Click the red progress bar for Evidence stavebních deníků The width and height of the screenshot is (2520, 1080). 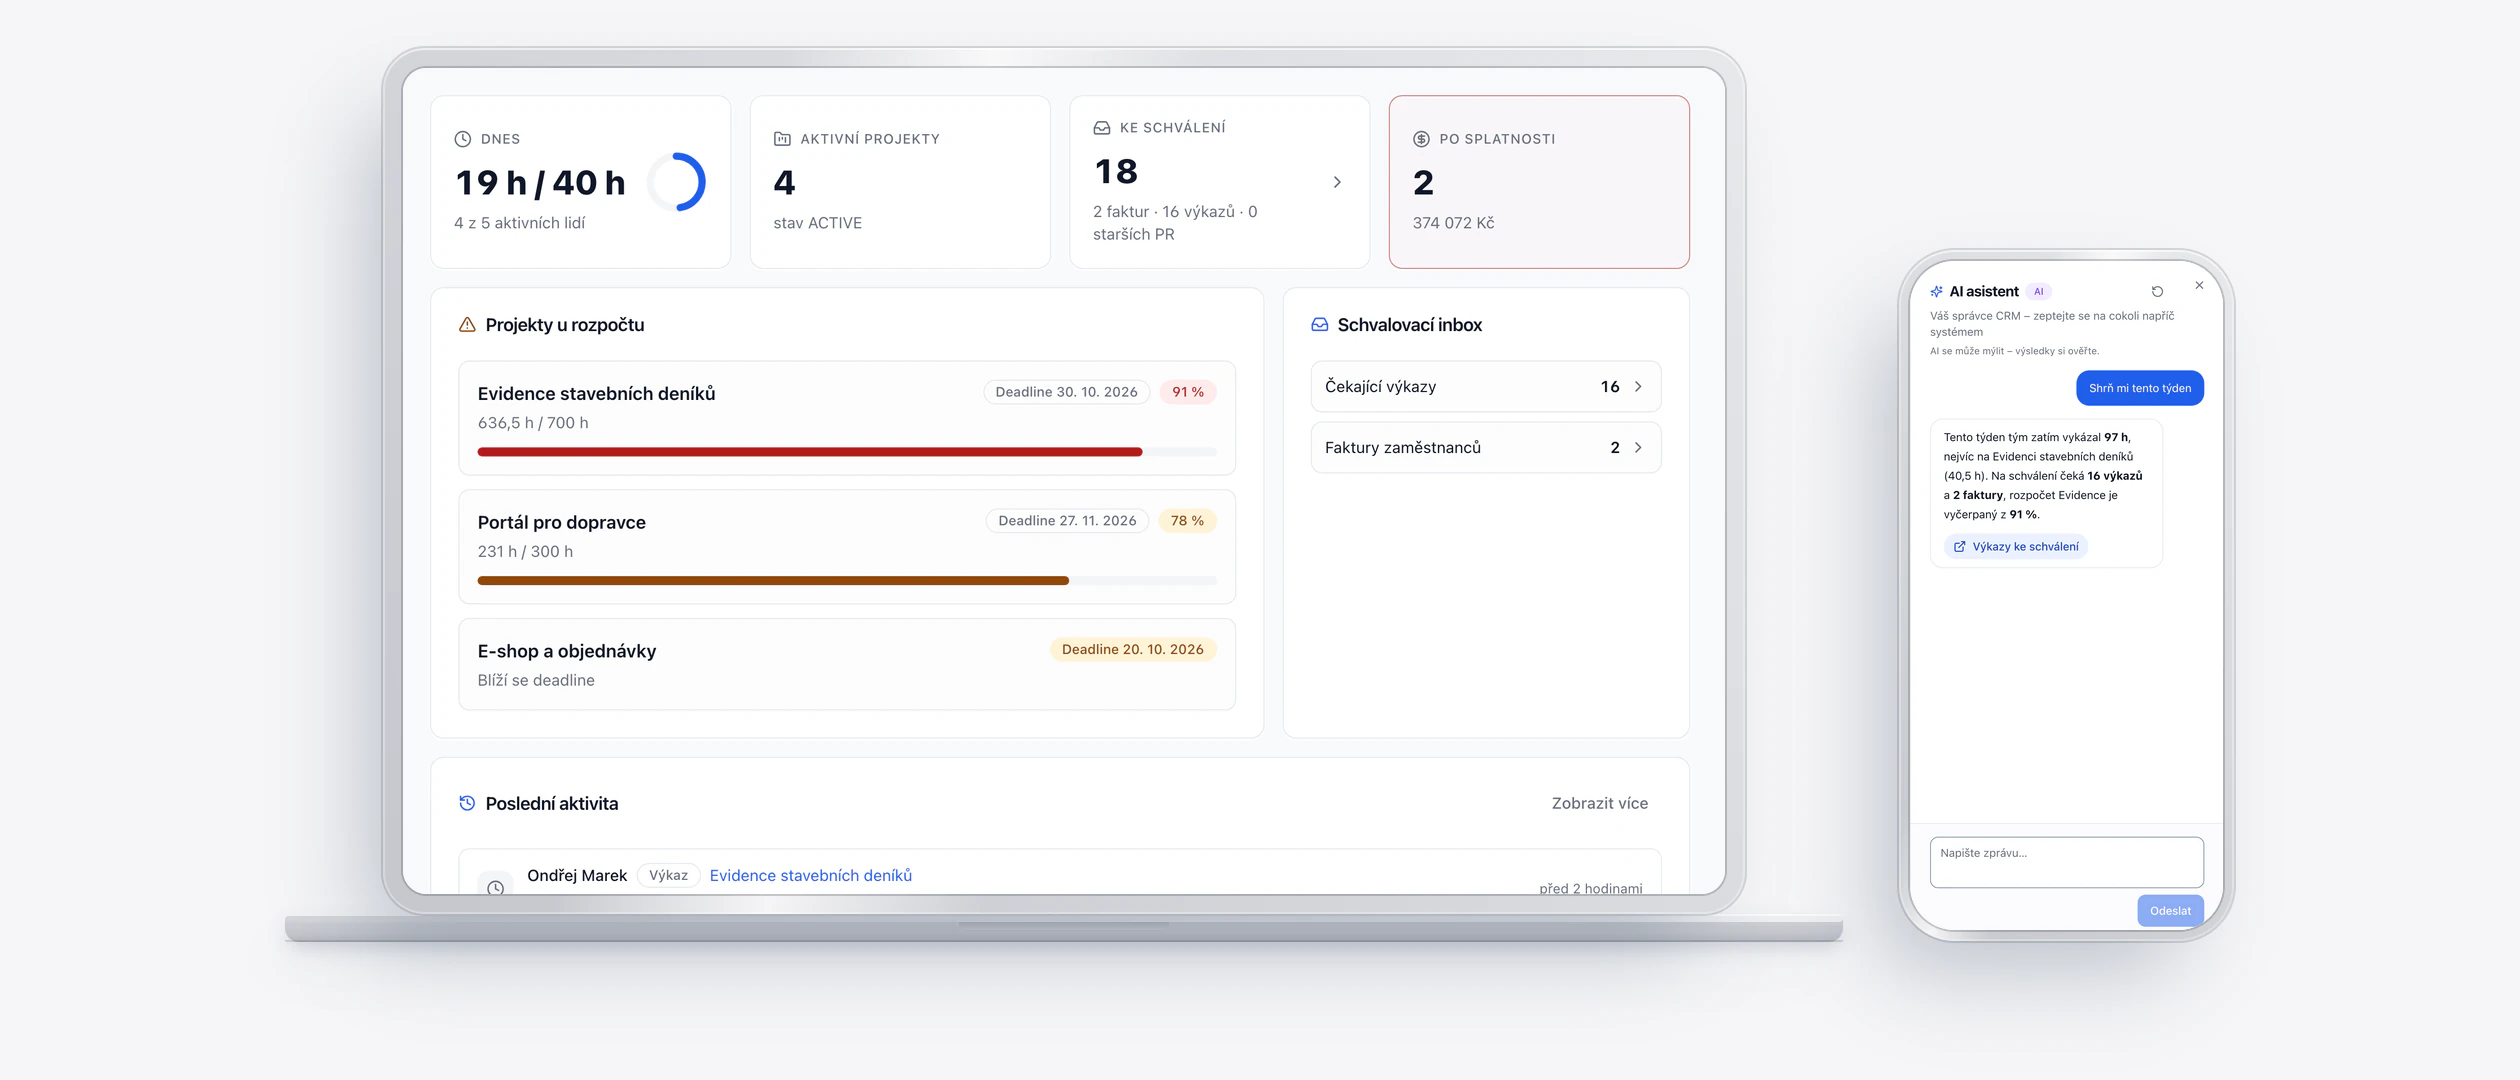point(847,452)
